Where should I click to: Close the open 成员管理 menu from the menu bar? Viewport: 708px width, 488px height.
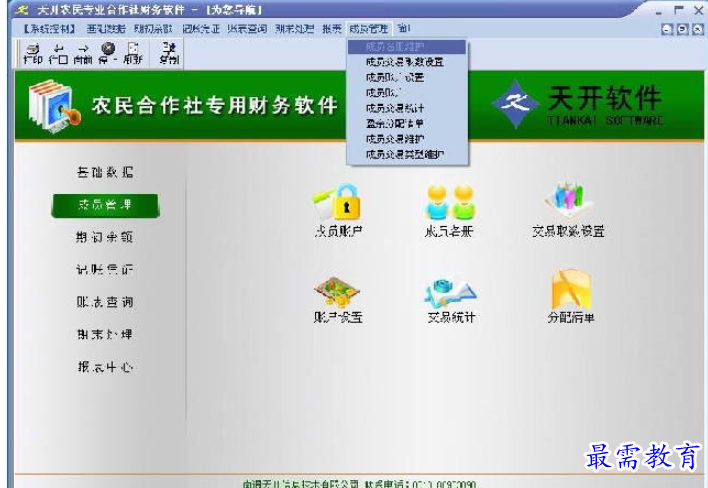369,29
